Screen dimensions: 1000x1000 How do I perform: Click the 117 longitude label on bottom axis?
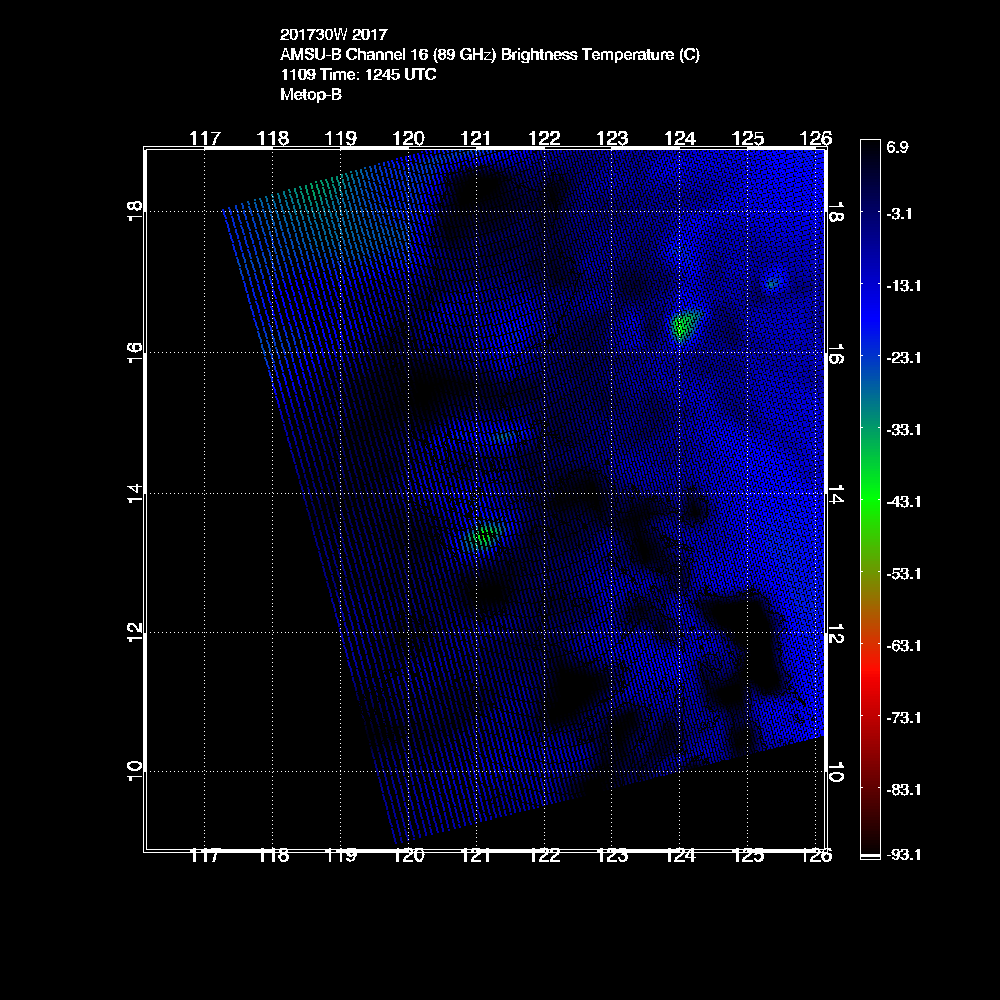point(205,856)
